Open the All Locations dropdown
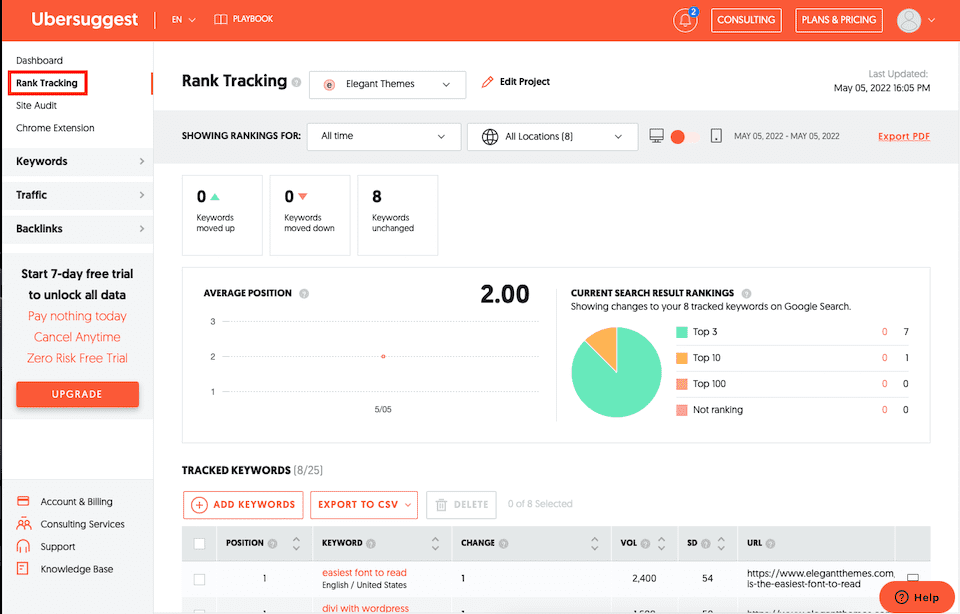The width and height of the screenshot is (960, 614). (552, 136)
